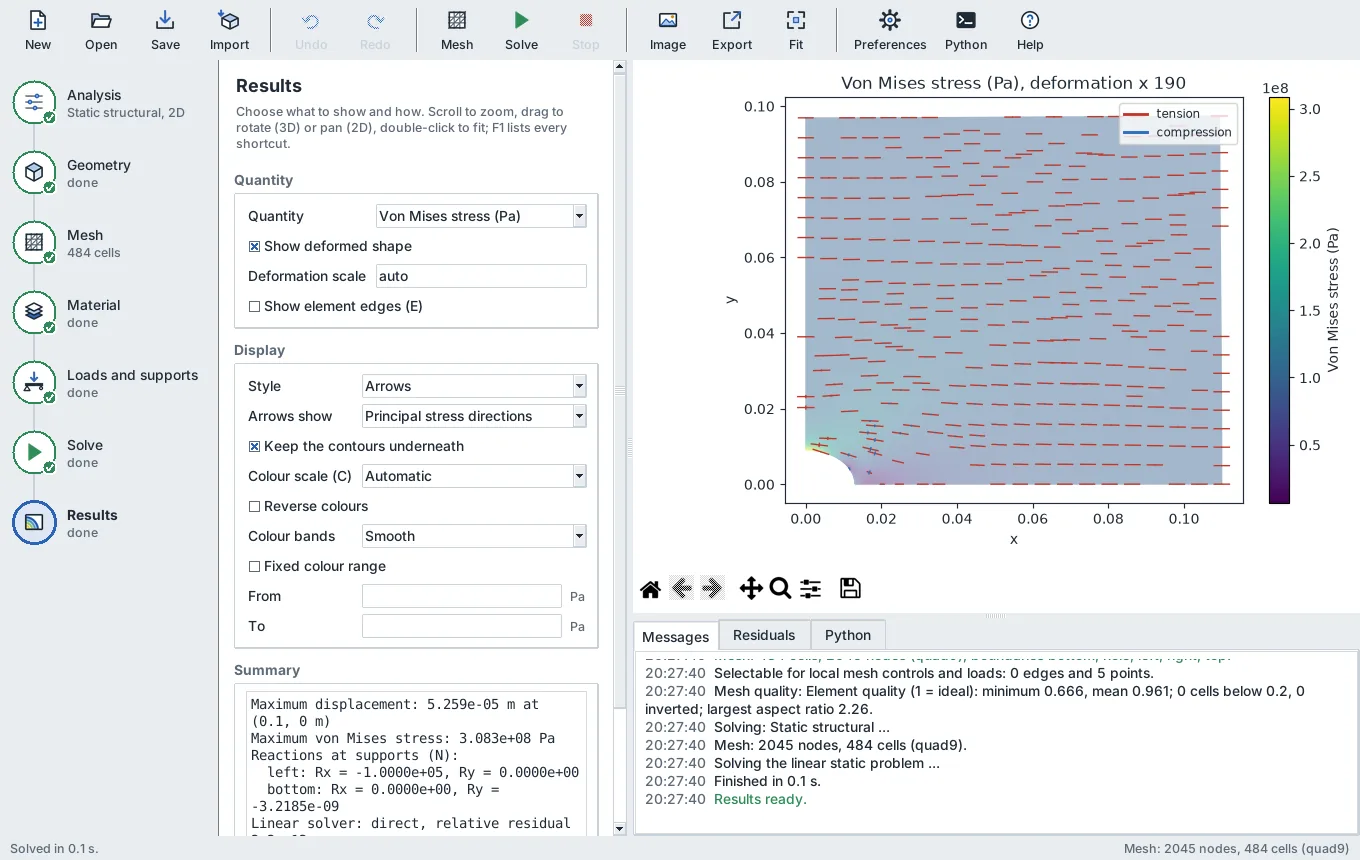Open Help
Image resolution: width=1360 pixels, height=860 pixels.
pos(1030,30)
